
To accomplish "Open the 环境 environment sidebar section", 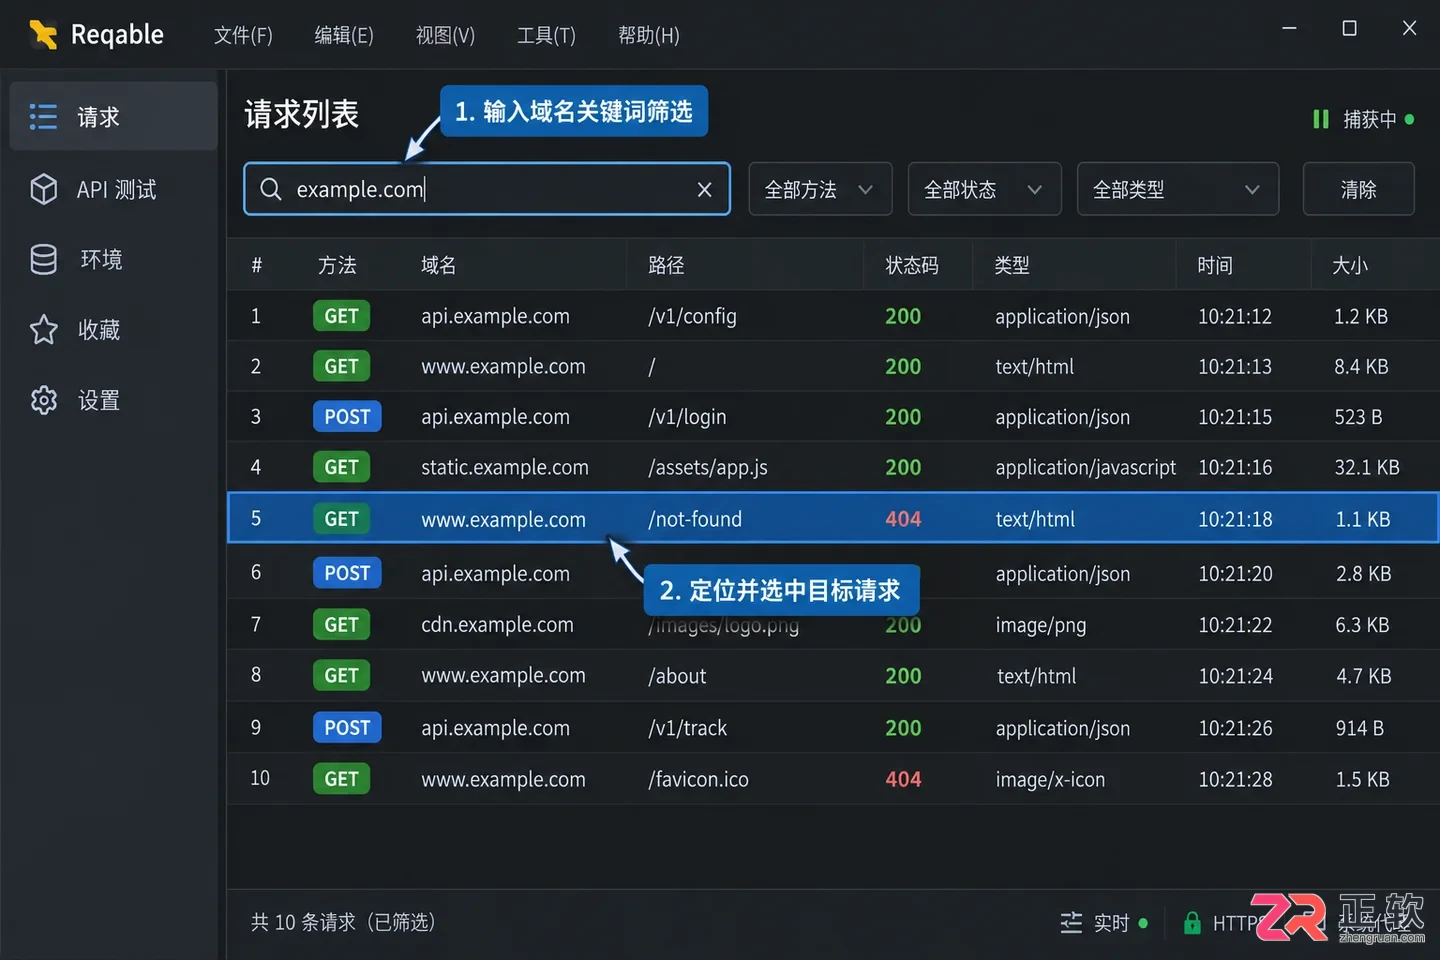I will (113, 259).
